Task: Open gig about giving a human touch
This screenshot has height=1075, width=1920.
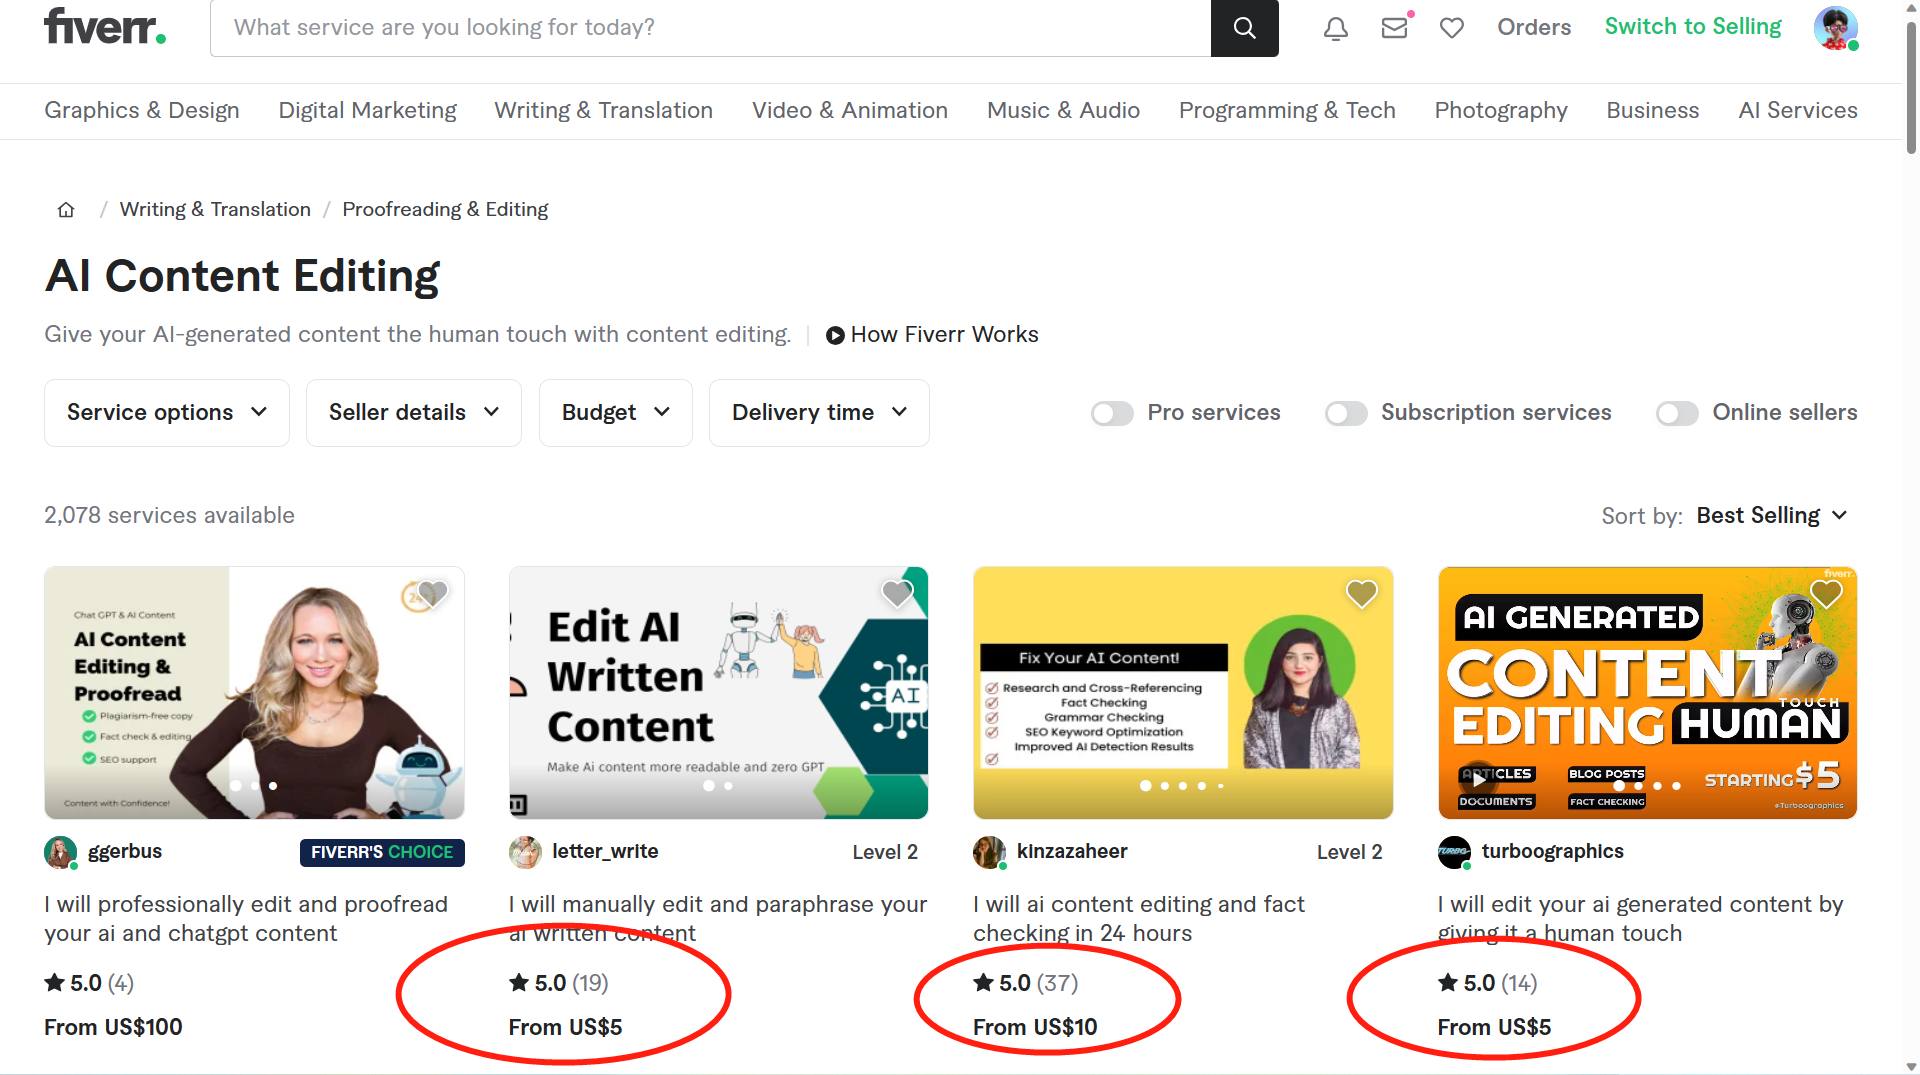Action: click(1640, 919)
